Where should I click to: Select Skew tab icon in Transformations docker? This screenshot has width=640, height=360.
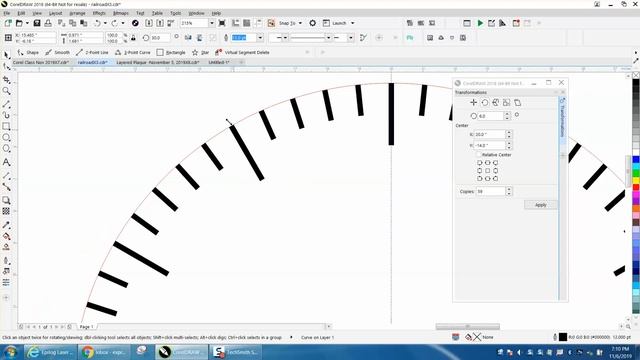(518, 102)
